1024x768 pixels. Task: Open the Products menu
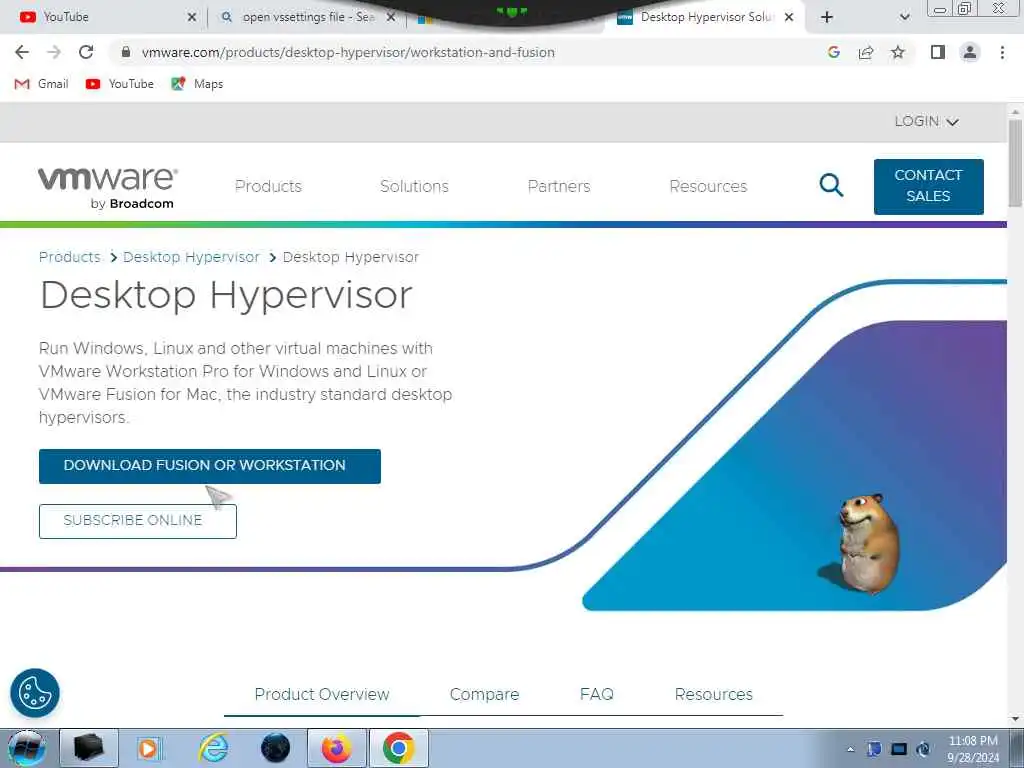[268, 186]
